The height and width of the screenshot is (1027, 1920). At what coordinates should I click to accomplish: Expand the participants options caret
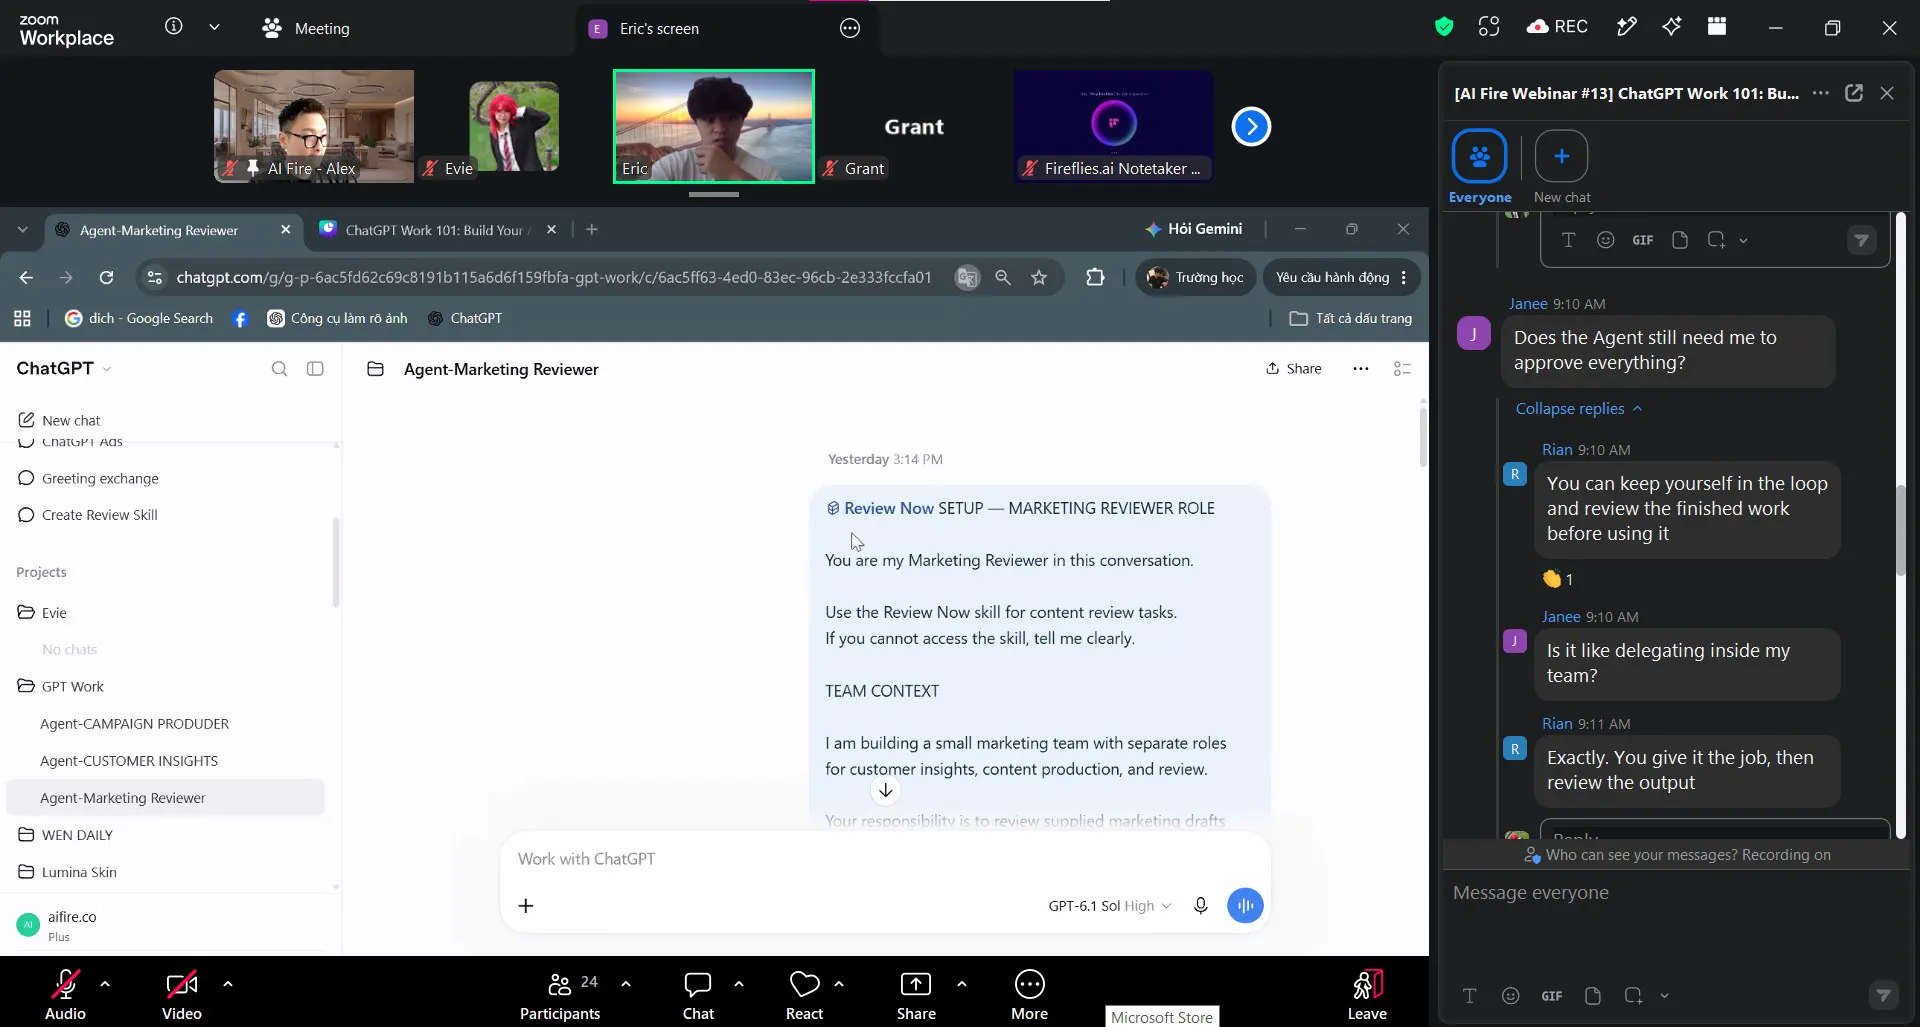click(x=626, y=984)
